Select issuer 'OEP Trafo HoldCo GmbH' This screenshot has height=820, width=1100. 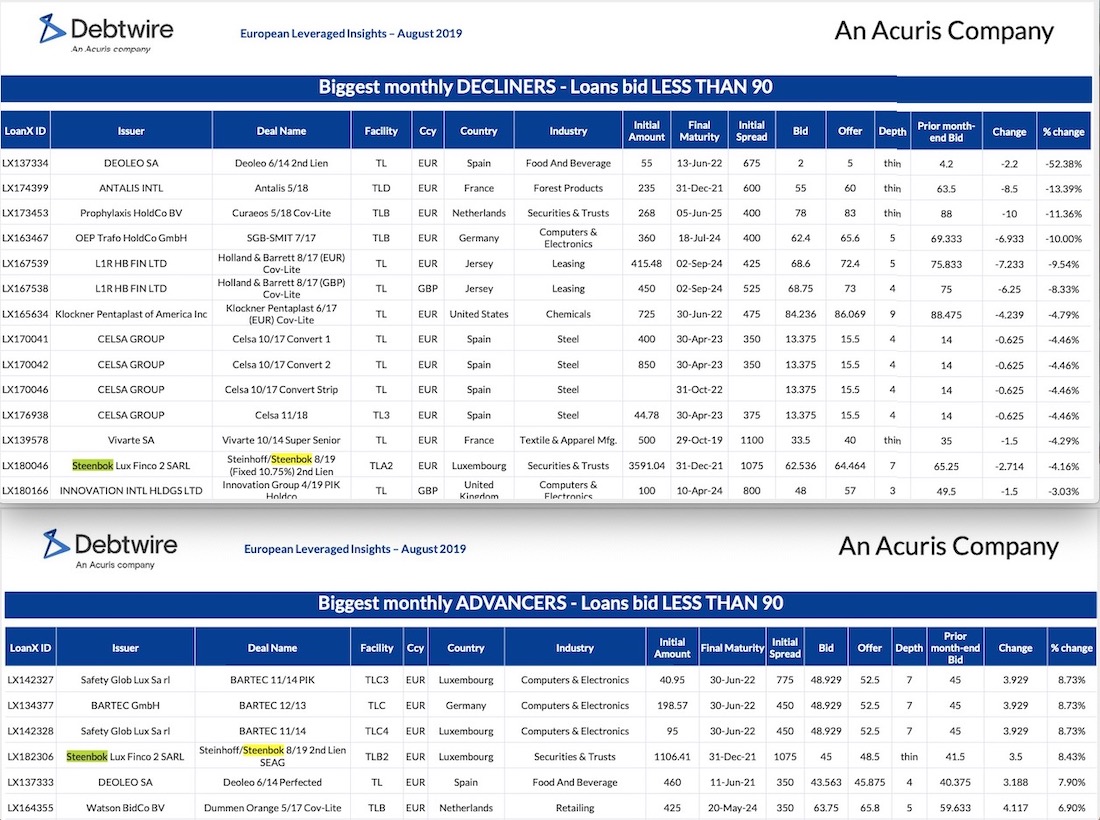pyautogui.click(x=131, y=238)
